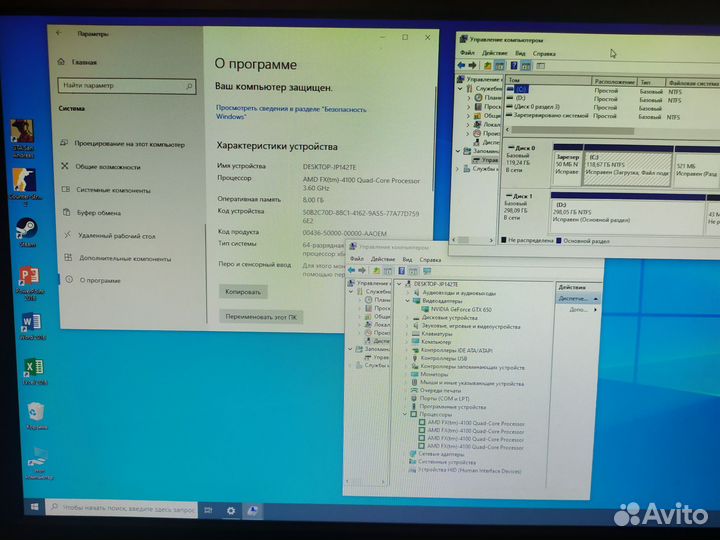Expand Дисковые устройства category
Screen dimensions: 720x540
407,318
